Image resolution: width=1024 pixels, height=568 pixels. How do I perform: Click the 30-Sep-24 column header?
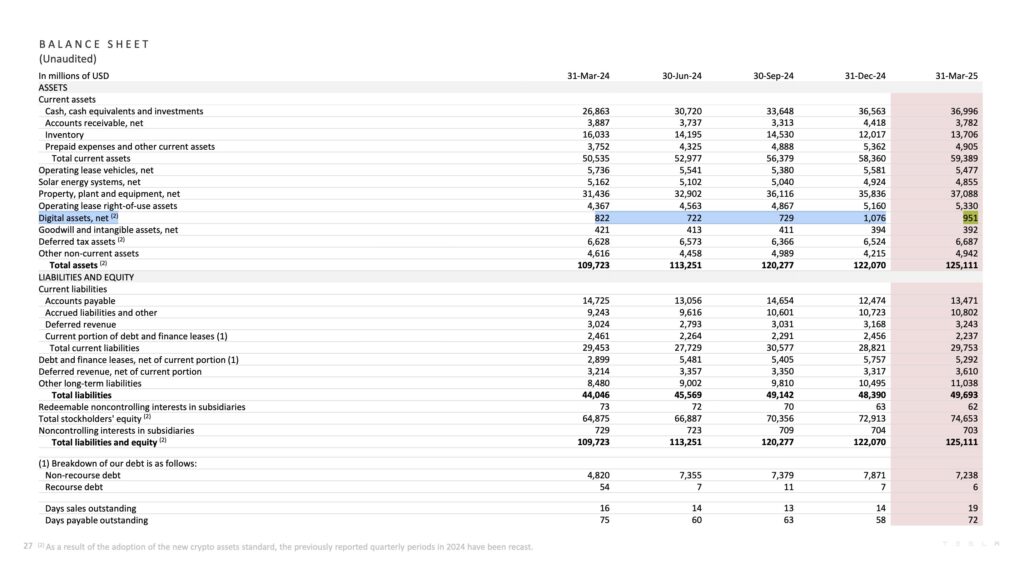click(773, 76)
